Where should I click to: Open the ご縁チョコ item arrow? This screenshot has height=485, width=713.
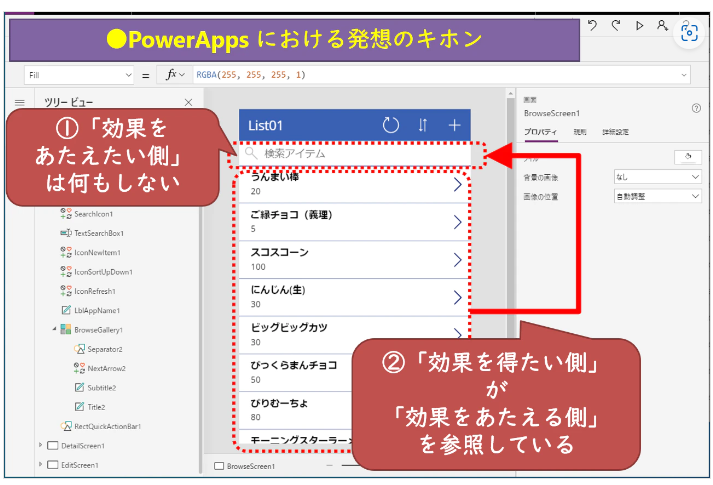457,222
